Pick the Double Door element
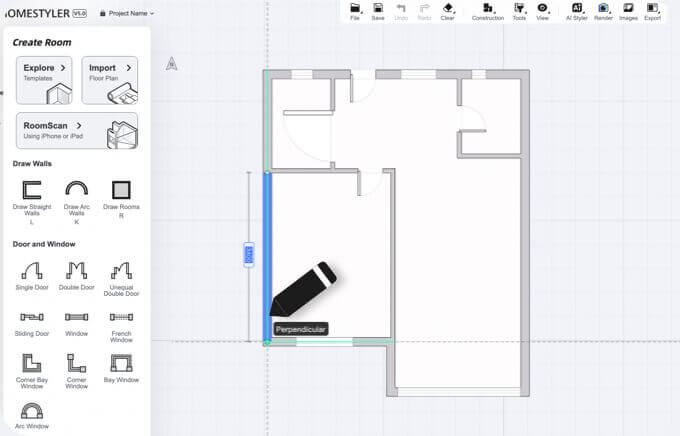680x436 pixels. tap(76, 273)
